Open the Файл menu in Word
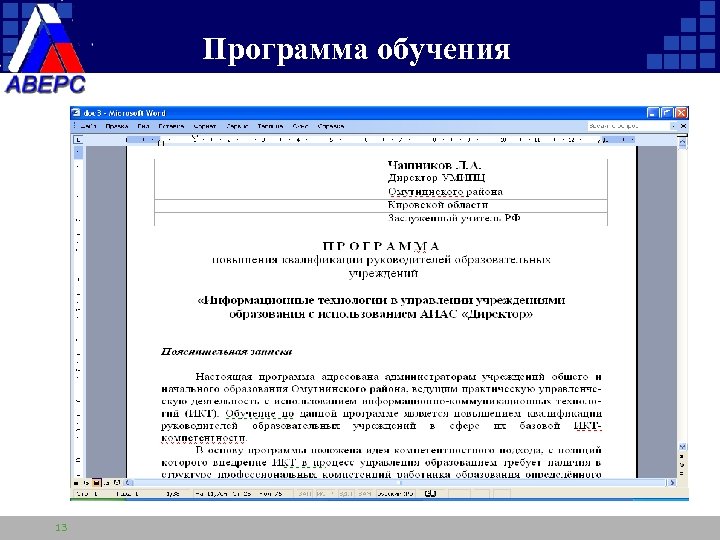 [x=88, y=126]
